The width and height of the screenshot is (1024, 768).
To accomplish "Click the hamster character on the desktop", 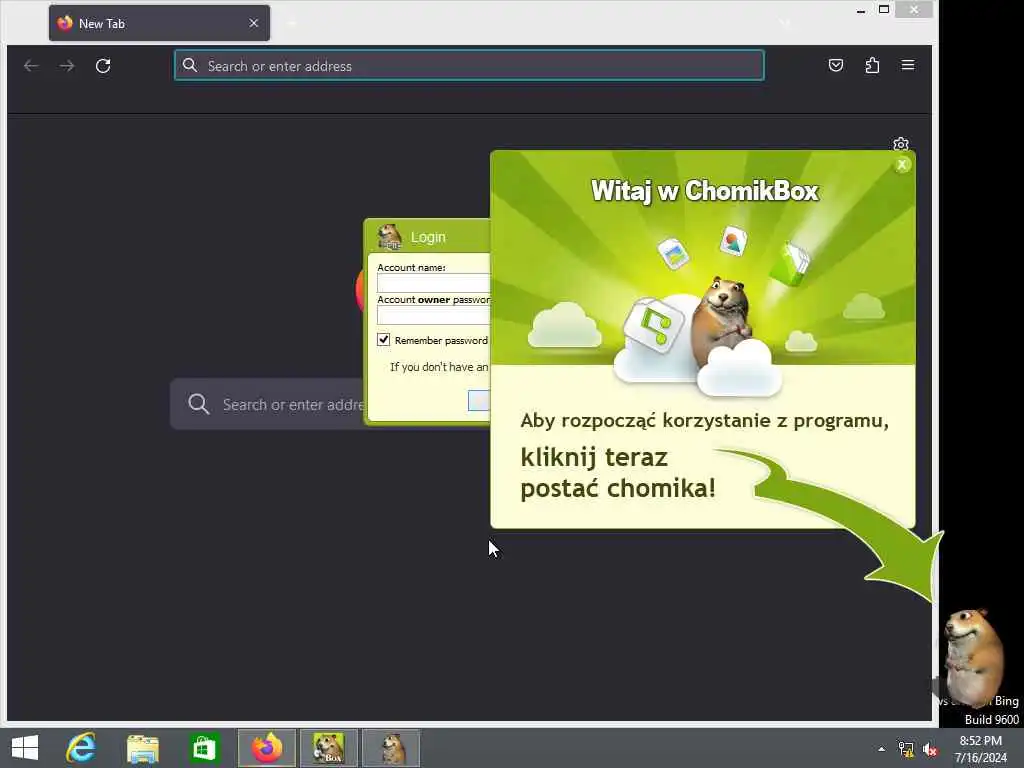I will [x=972, y=656].
